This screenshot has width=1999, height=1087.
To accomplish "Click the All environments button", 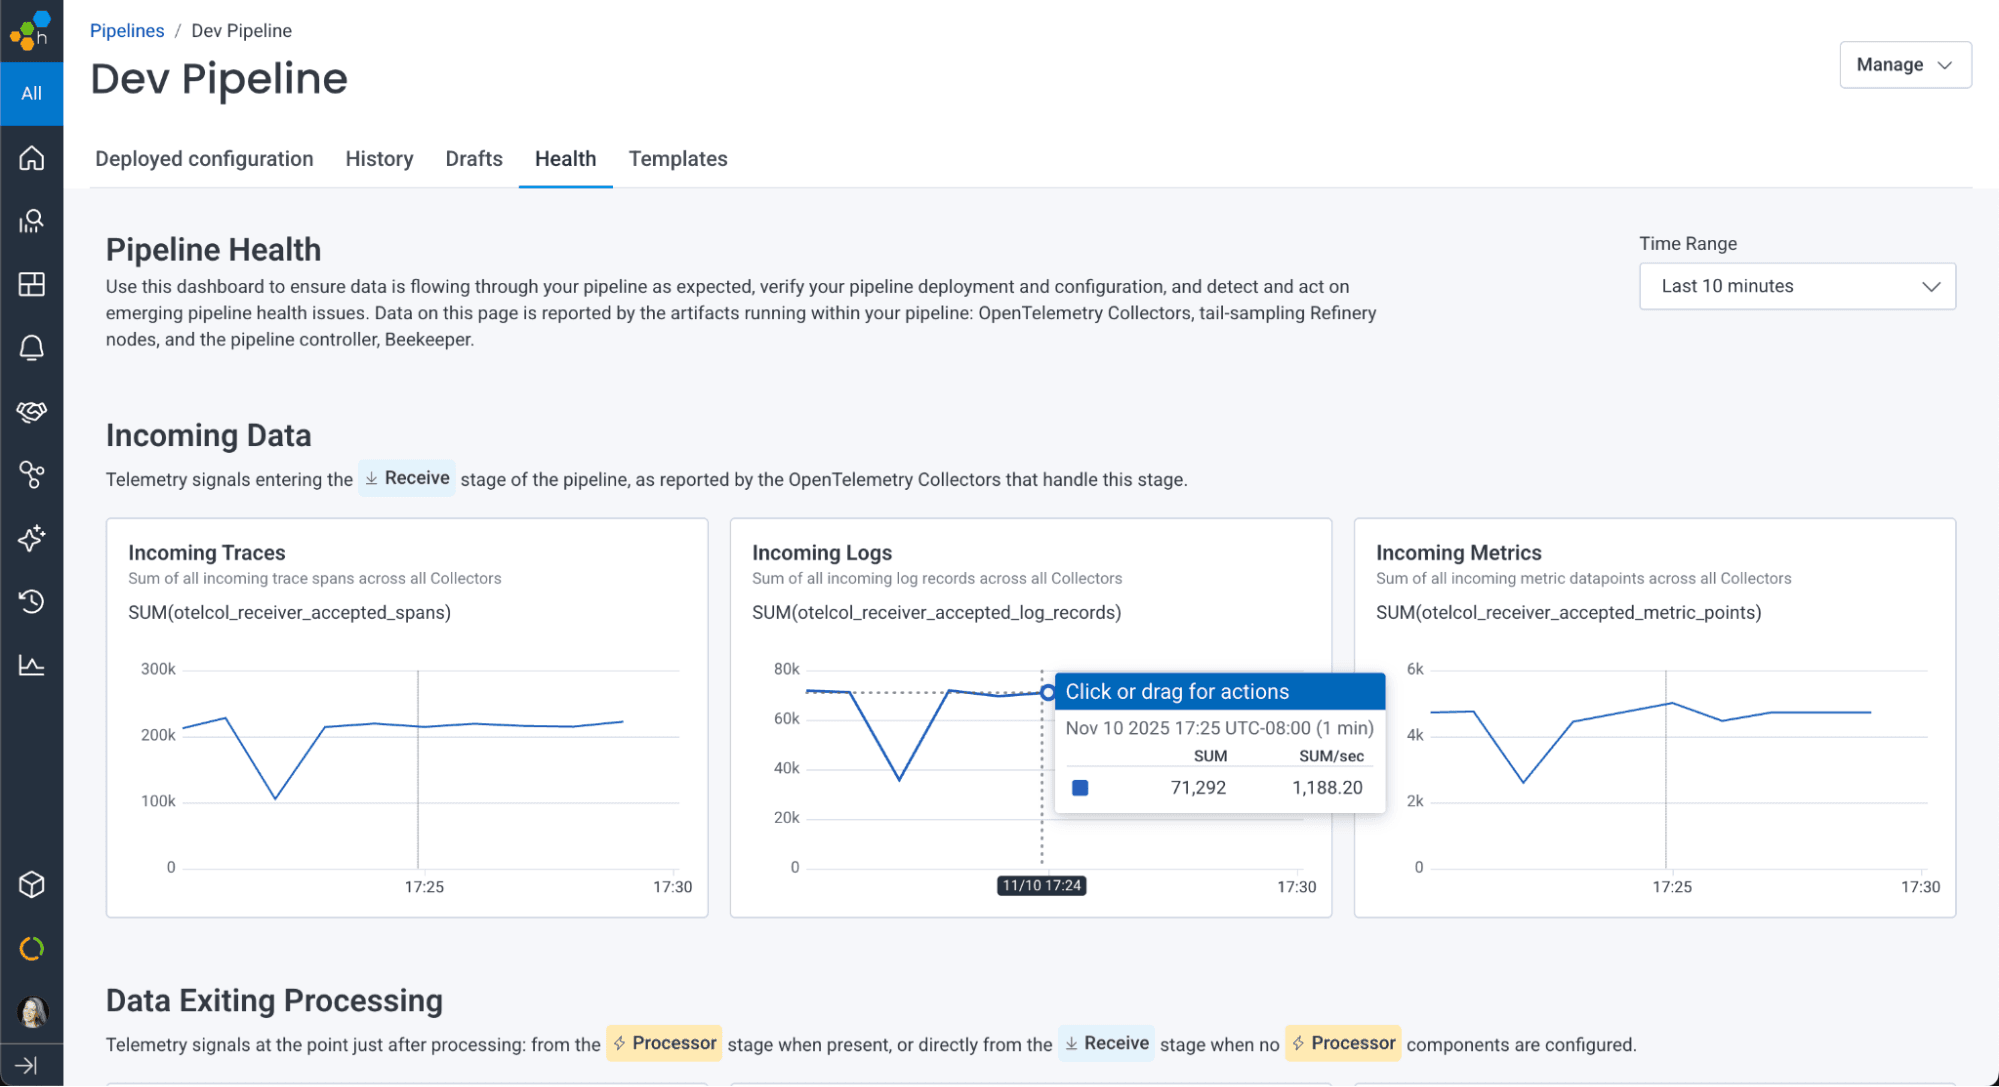I will (x=31, y=93).
